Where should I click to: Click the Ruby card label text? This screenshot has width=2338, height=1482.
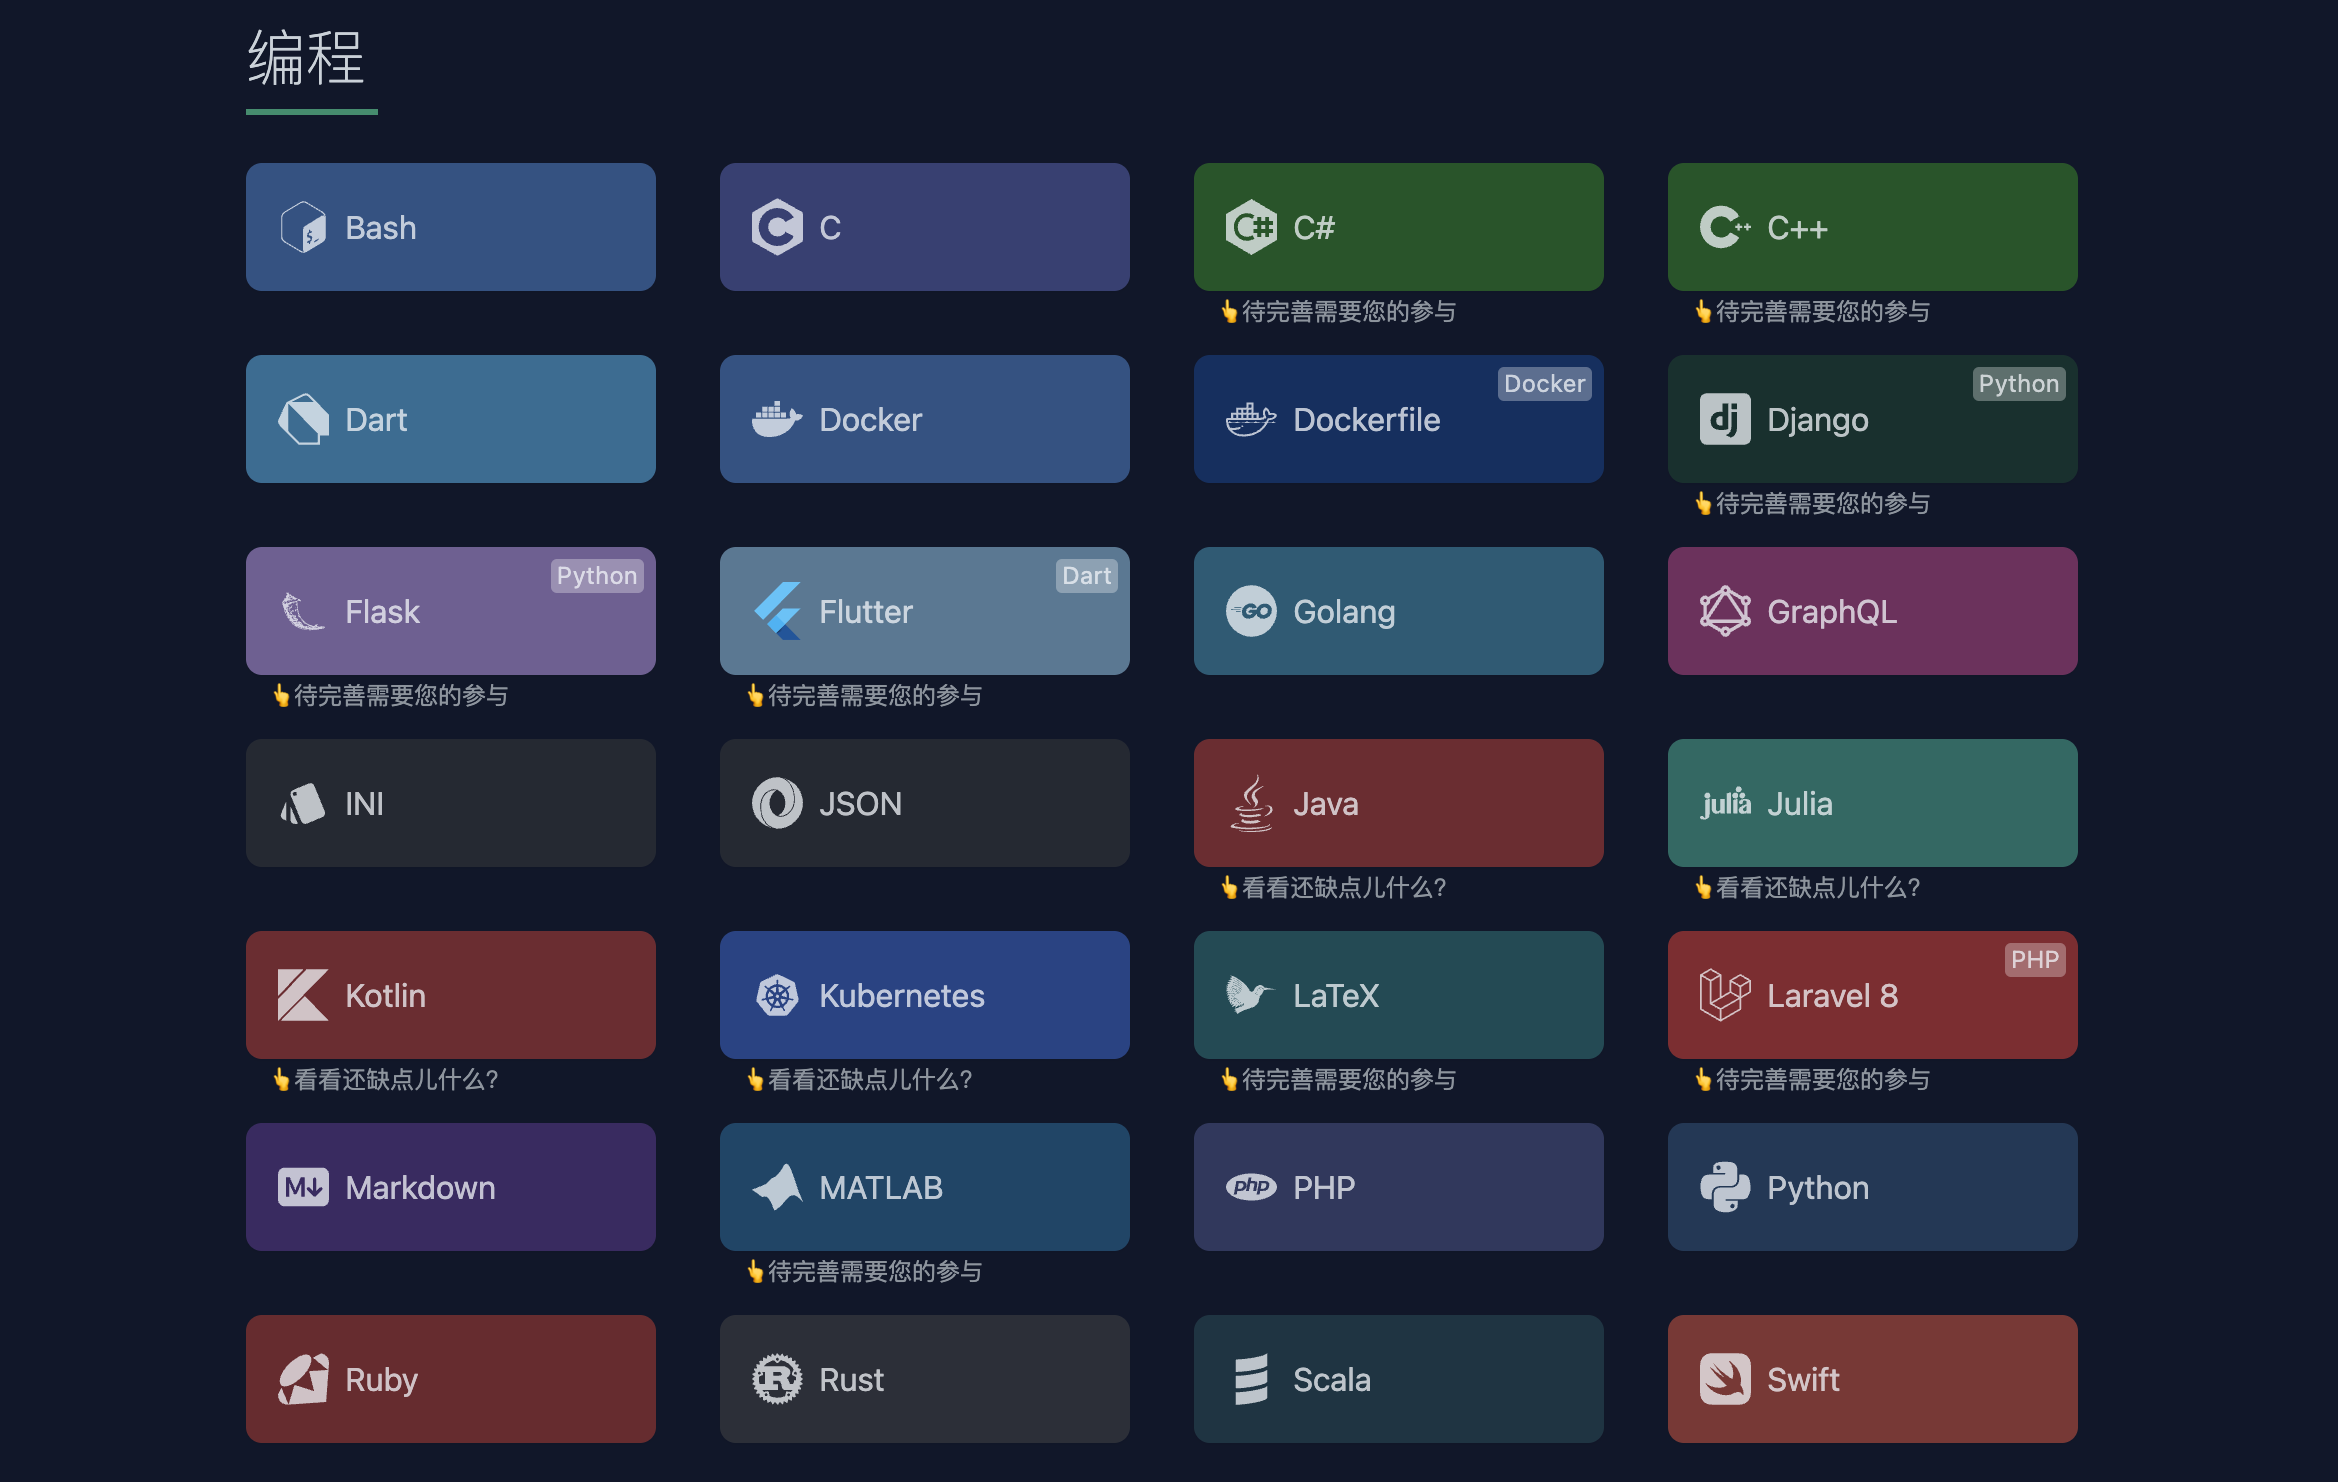[x=381, y=1380]
